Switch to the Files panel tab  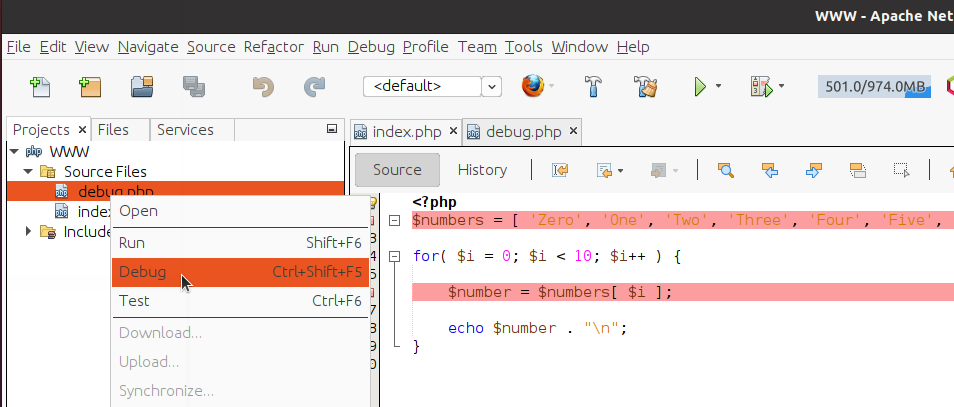click(120, 130)
